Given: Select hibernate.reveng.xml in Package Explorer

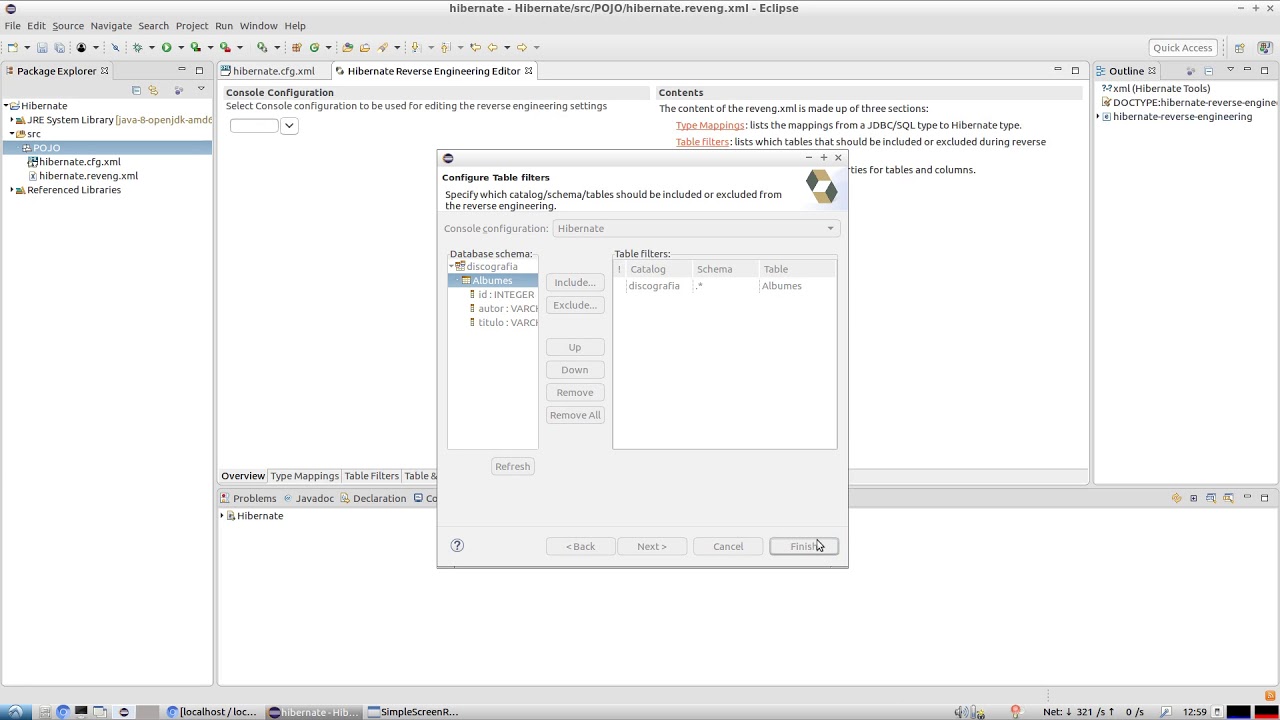Looking at the screenshot, I should [88, 176].
